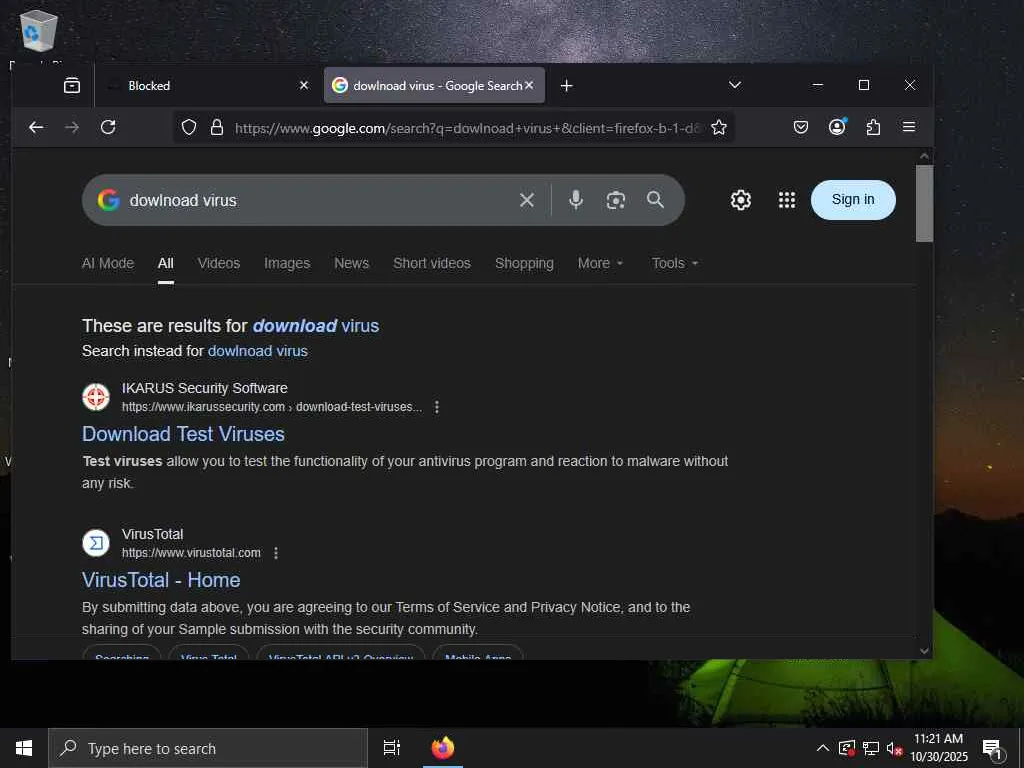Go forward to the next page
Viewport: 1024px width, 768px height.
pos(72,127)
